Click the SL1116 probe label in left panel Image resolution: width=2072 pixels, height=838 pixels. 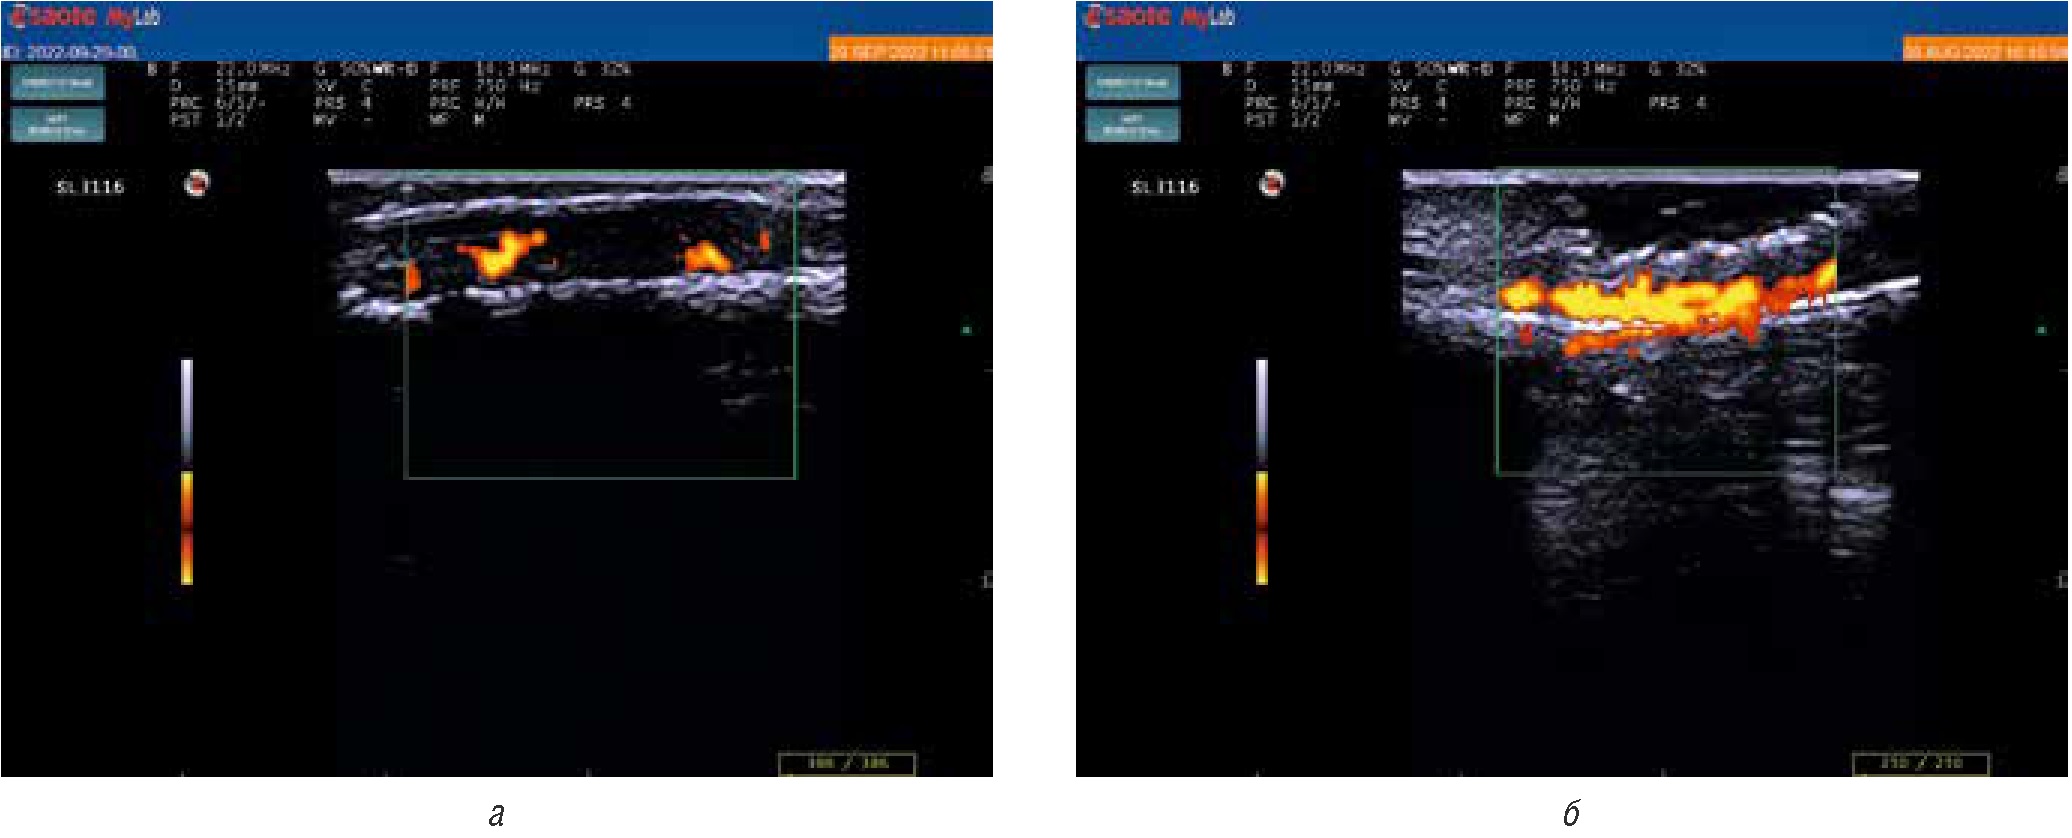tap(90, 187)
